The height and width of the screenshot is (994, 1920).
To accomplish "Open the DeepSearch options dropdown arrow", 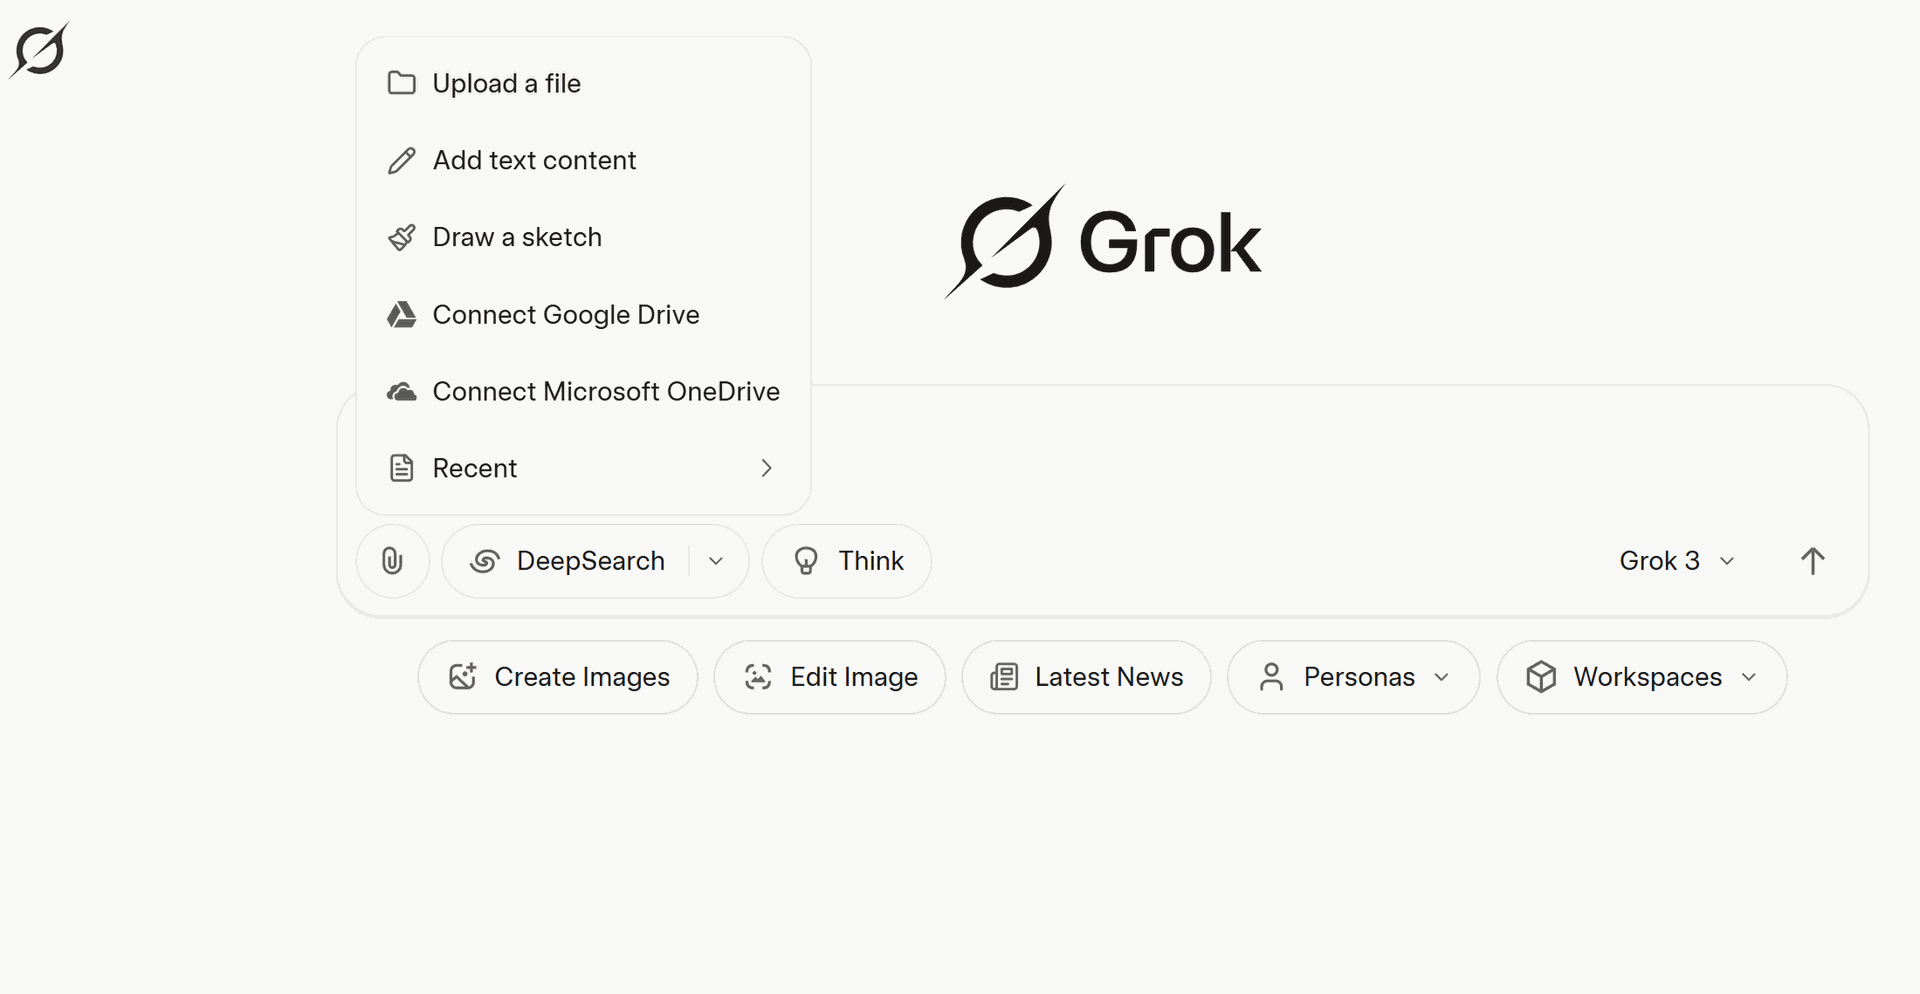I will (716, 561).
